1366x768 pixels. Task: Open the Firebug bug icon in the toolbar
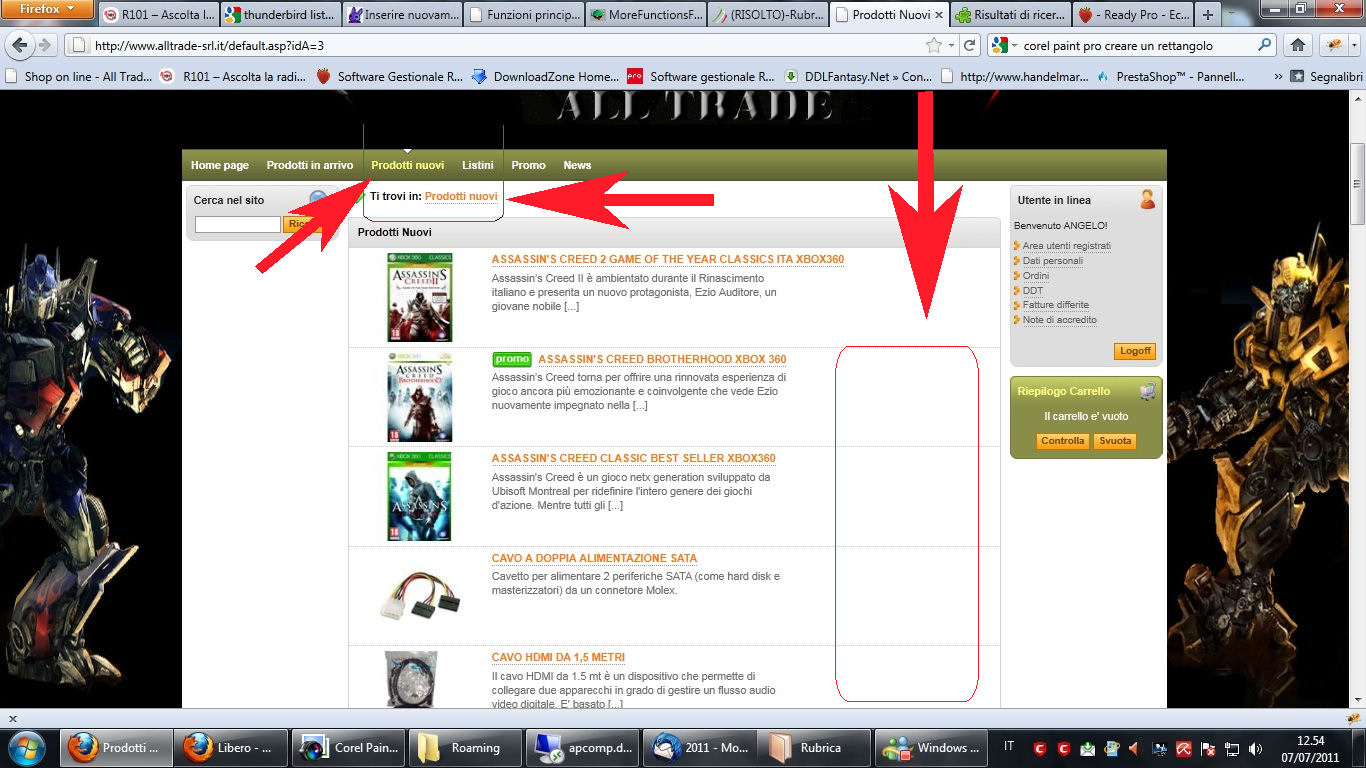click(1334, 45)
